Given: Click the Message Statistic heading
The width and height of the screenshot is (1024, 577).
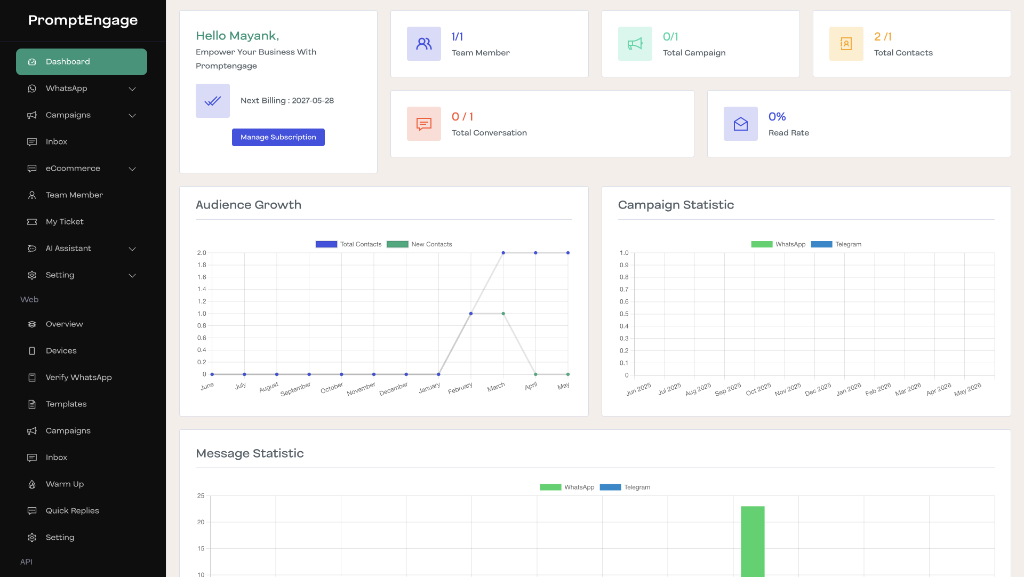Looking at the screenshot, I should [249, 454].
